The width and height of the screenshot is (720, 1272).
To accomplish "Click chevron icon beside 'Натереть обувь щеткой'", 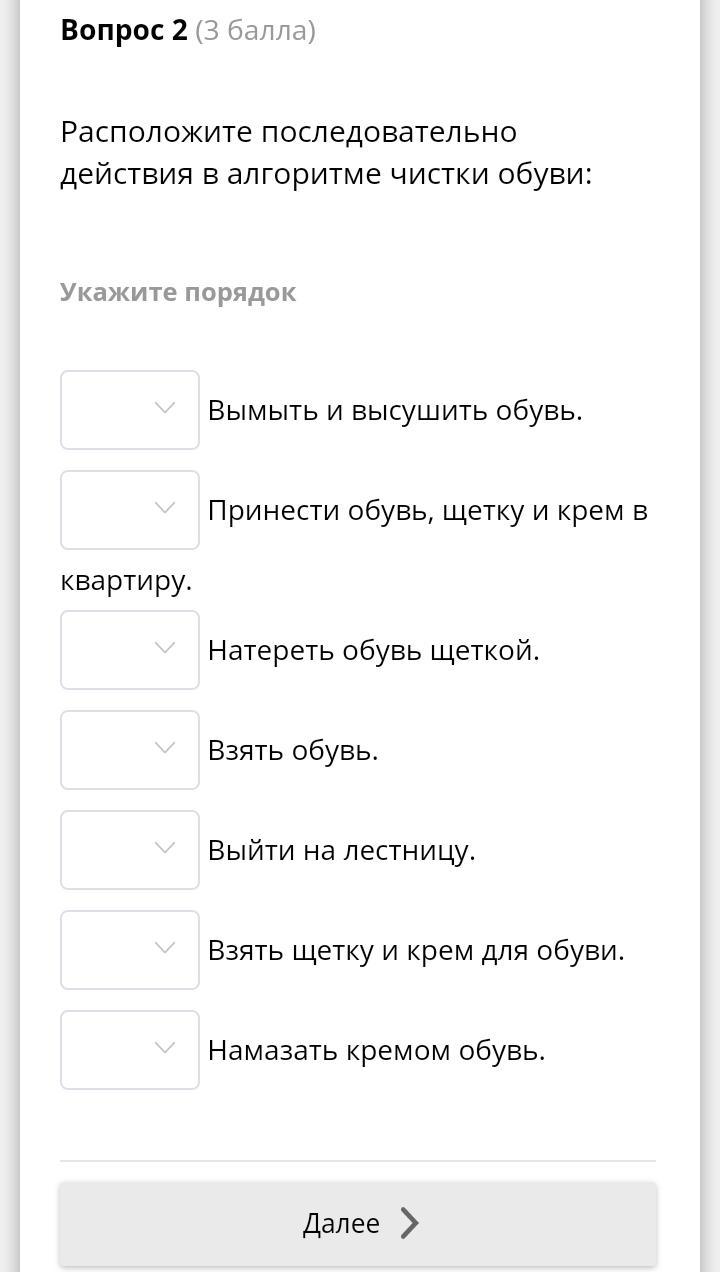I will pyautogui.click(x=165, y=648).
